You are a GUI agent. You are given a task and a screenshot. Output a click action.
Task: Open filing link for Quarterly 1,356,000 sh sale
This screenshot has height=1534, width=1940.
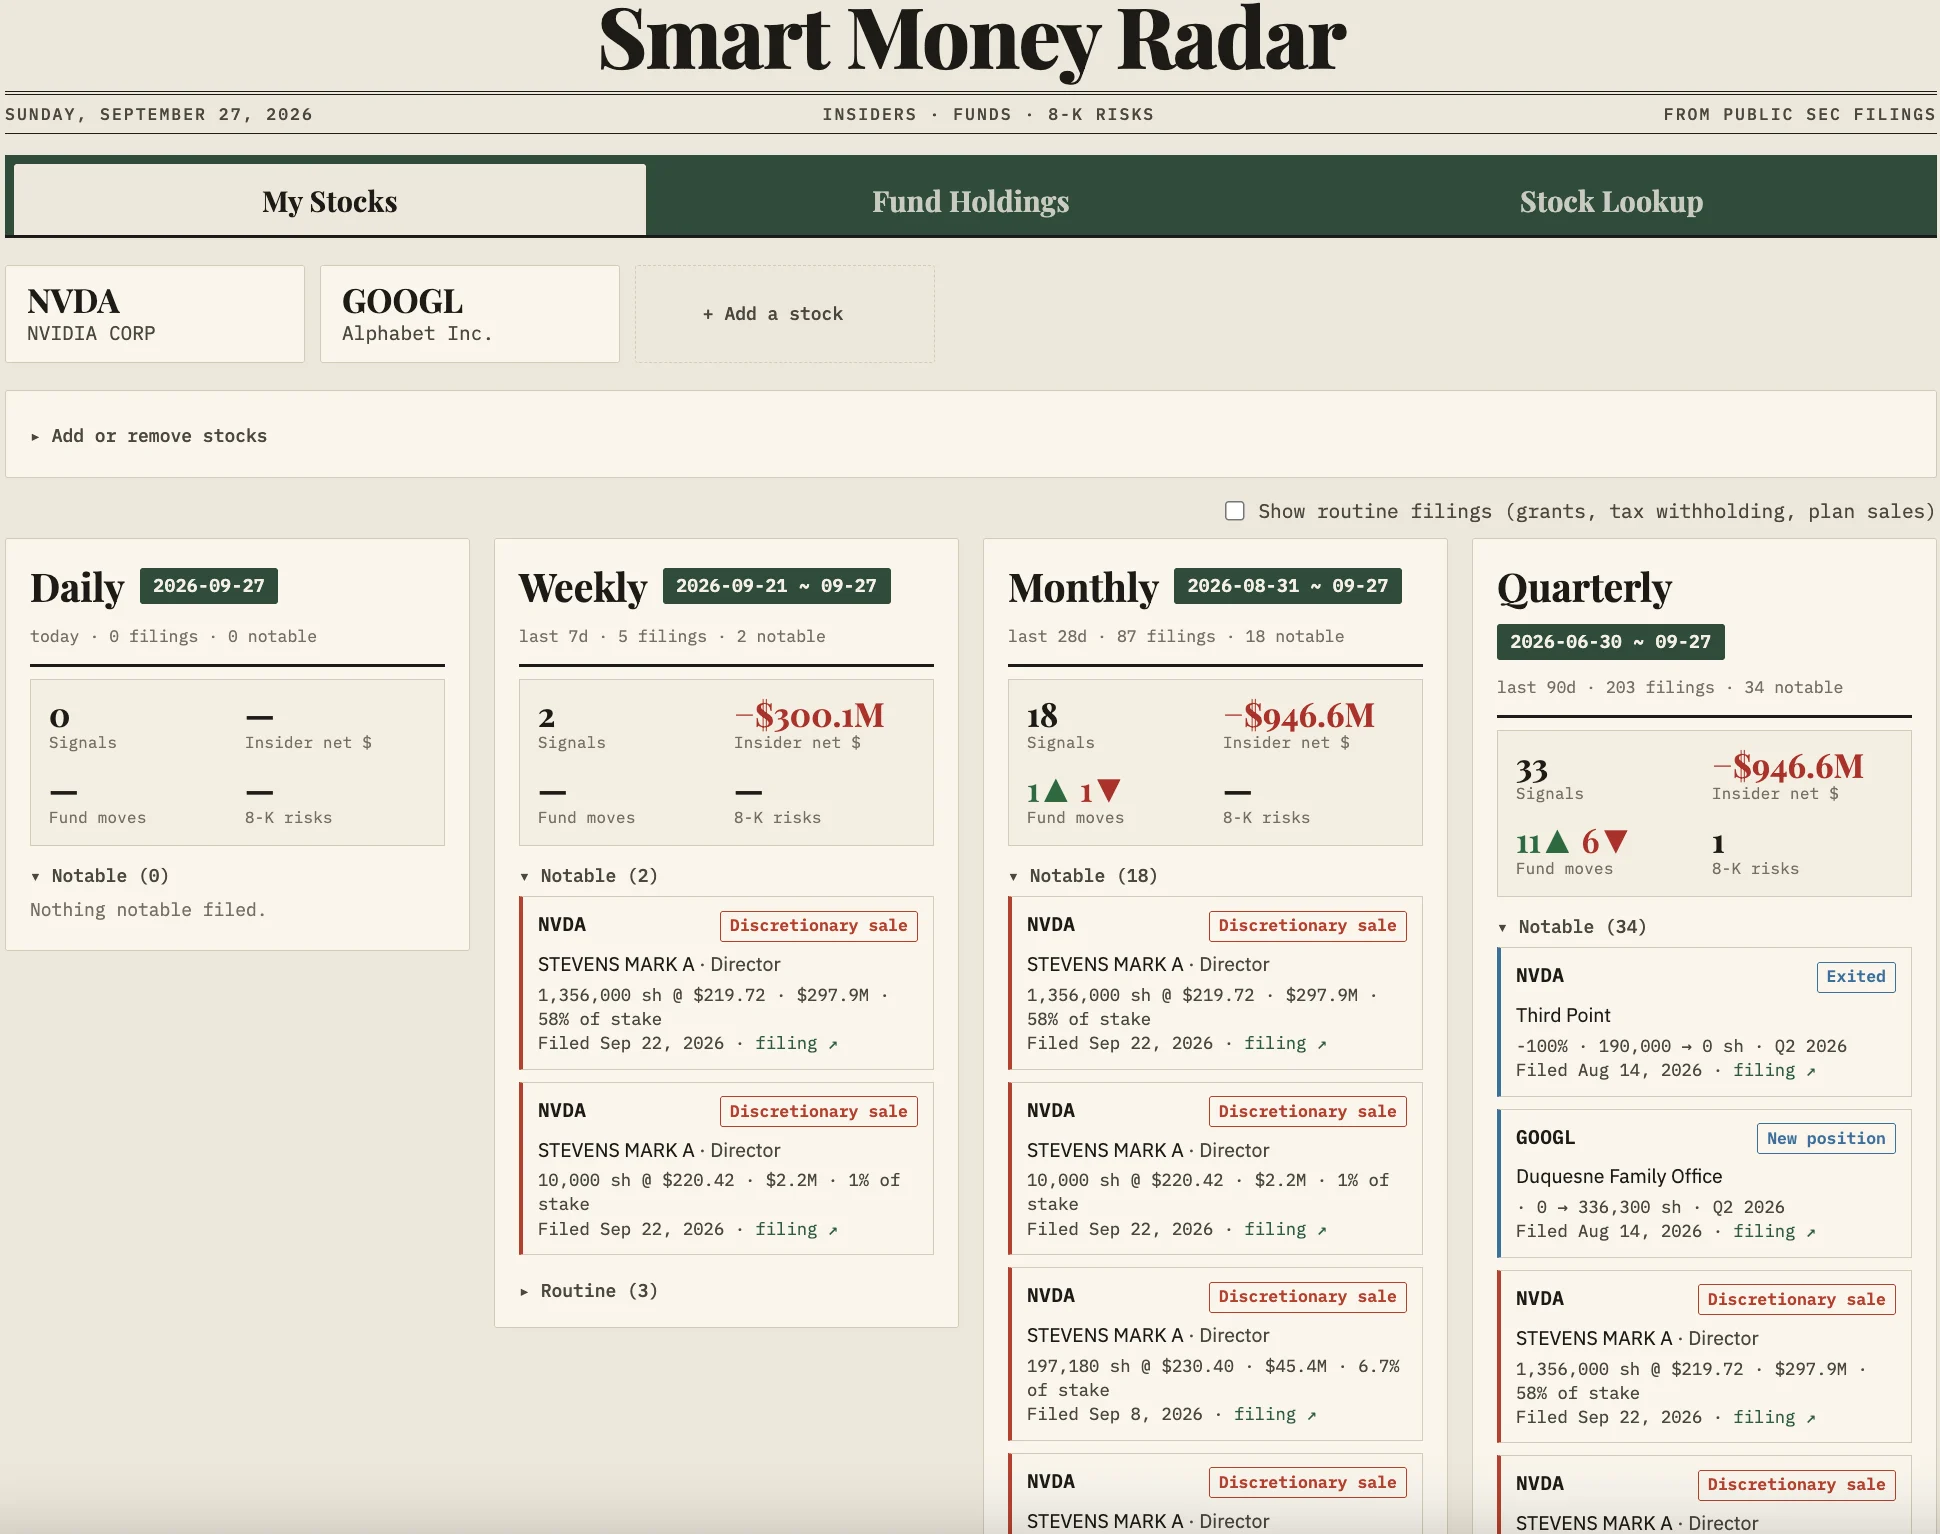click(1774, 1417)
